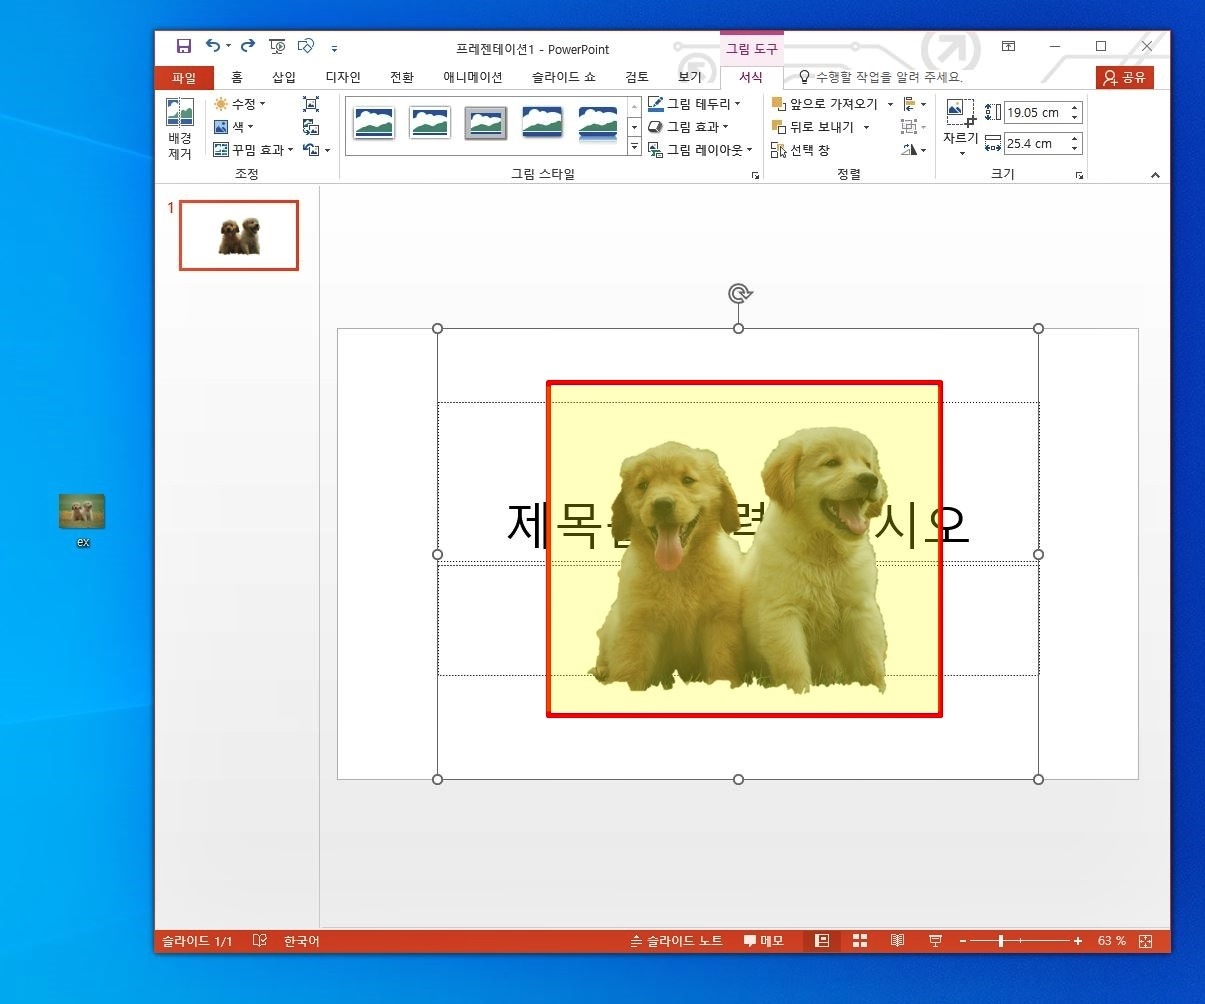
Task: Click the Redo arrow icon
Action: (x=248, y=46)
